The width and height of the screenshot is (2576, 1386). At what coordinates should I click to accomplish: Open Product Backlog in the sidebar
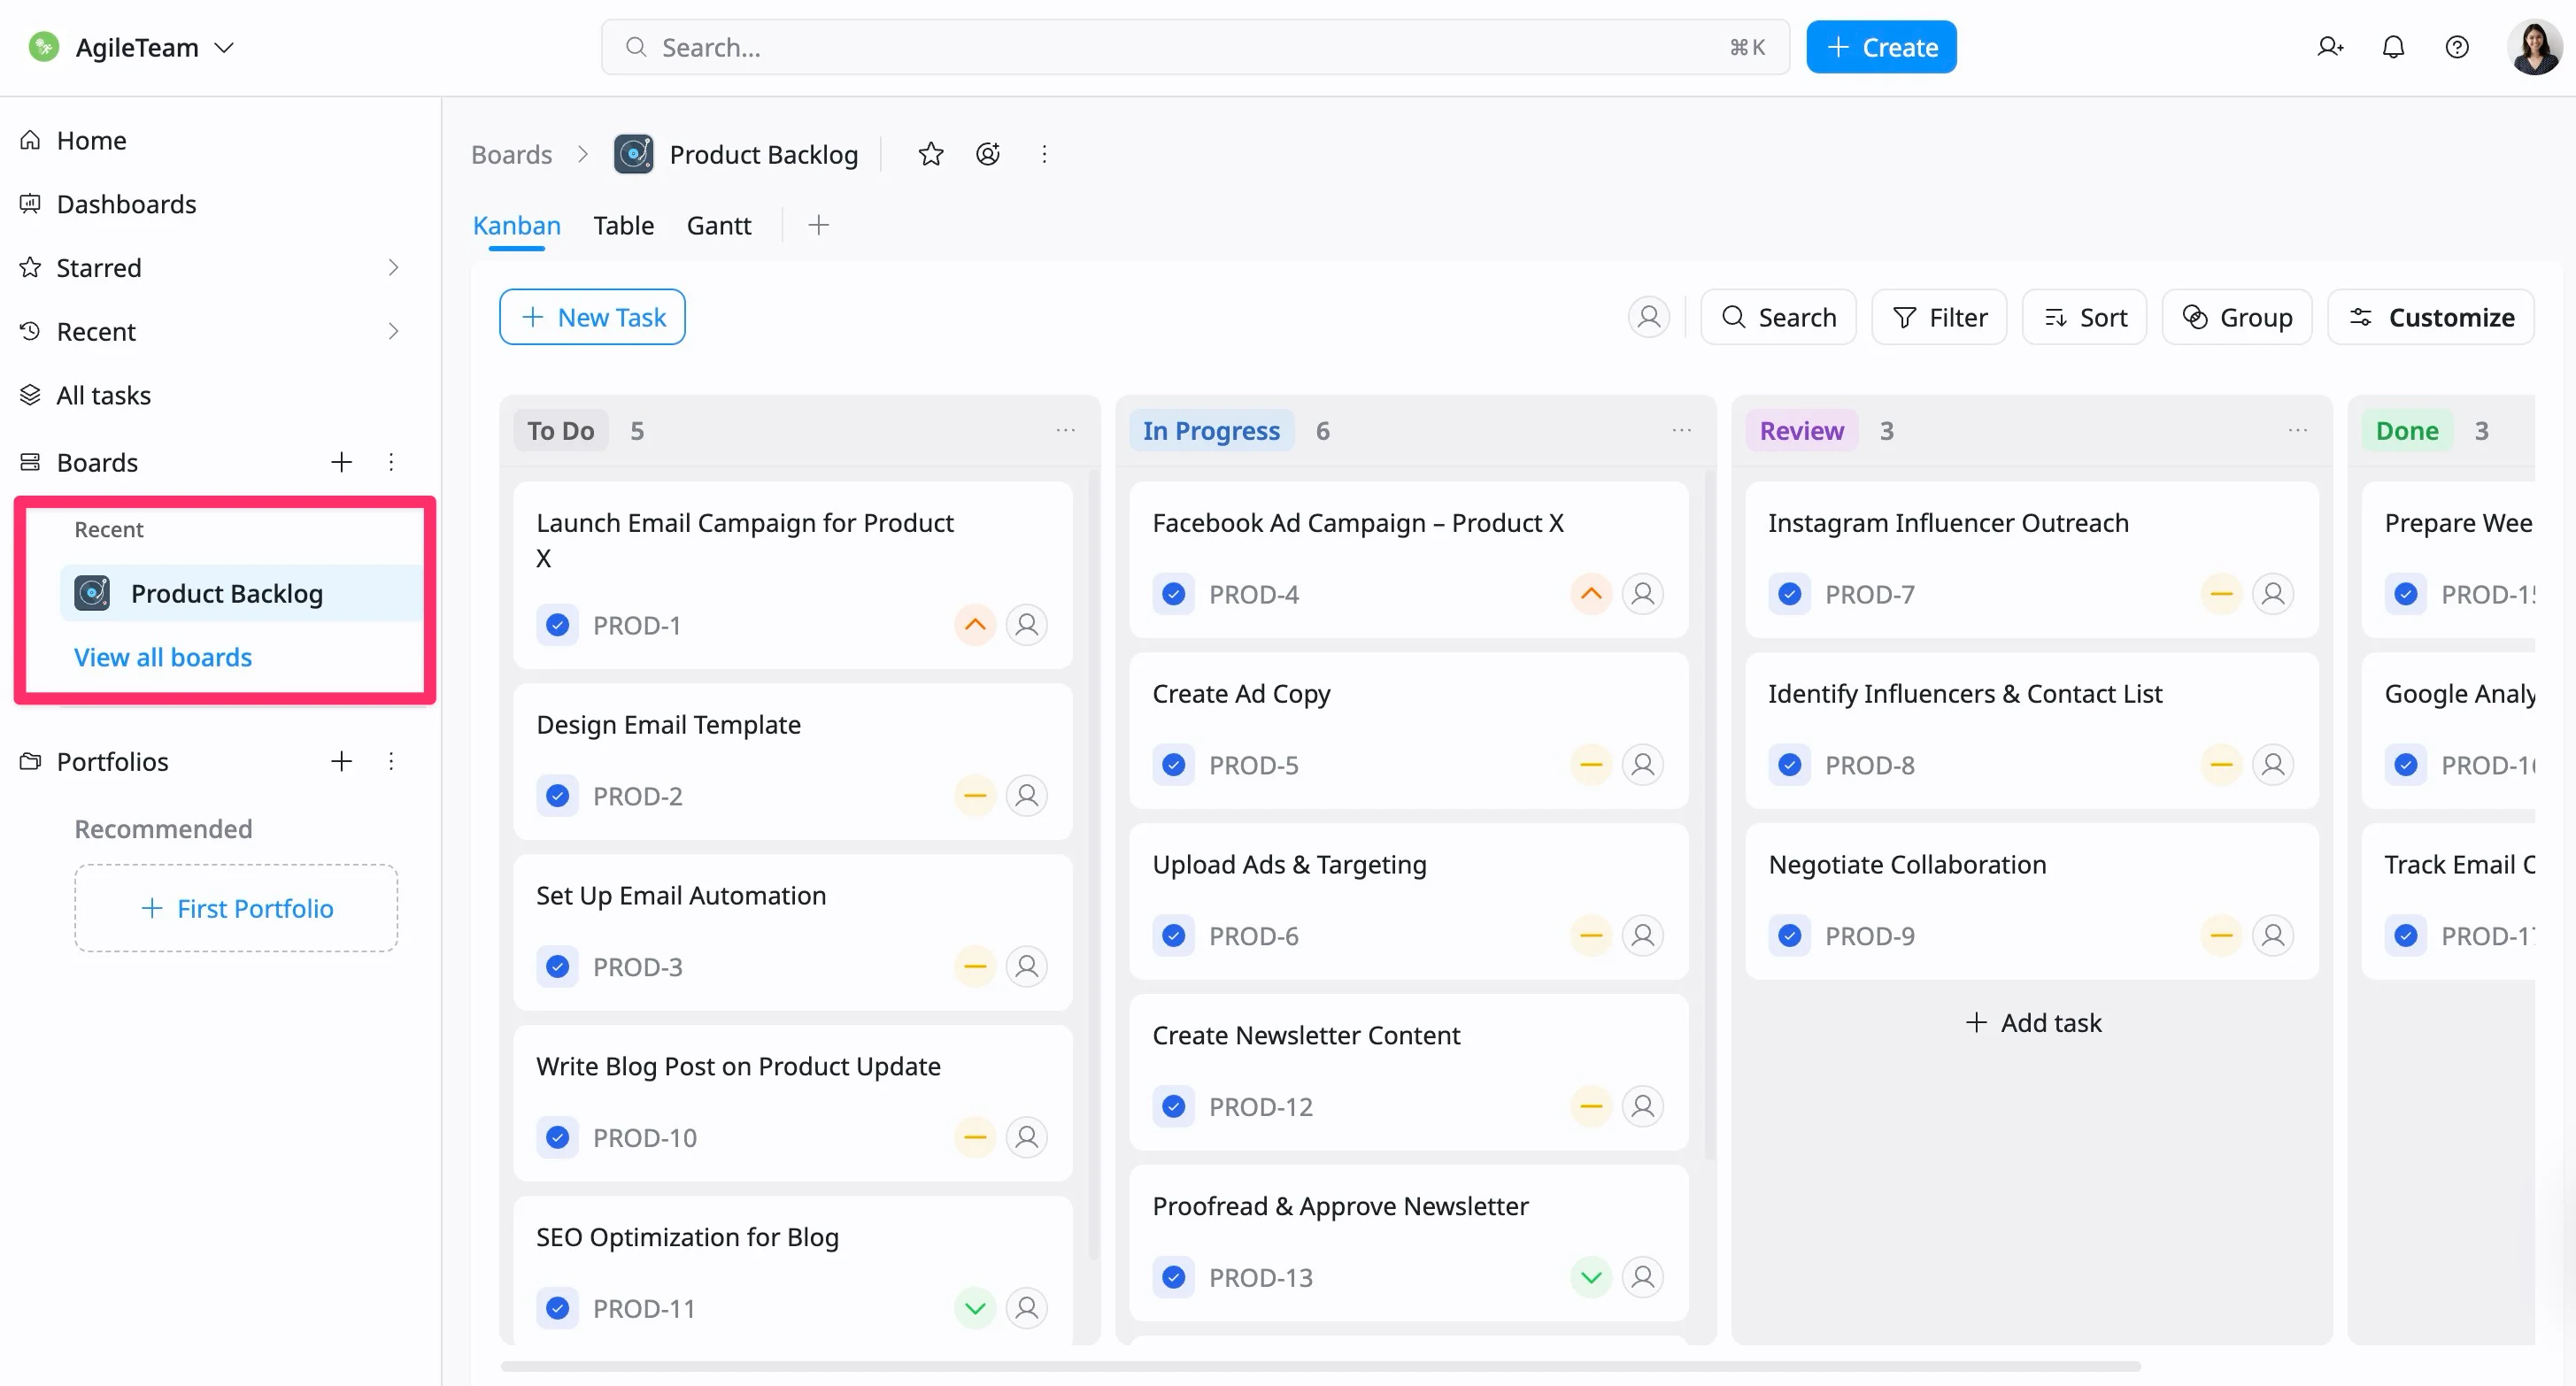(242, 594)
